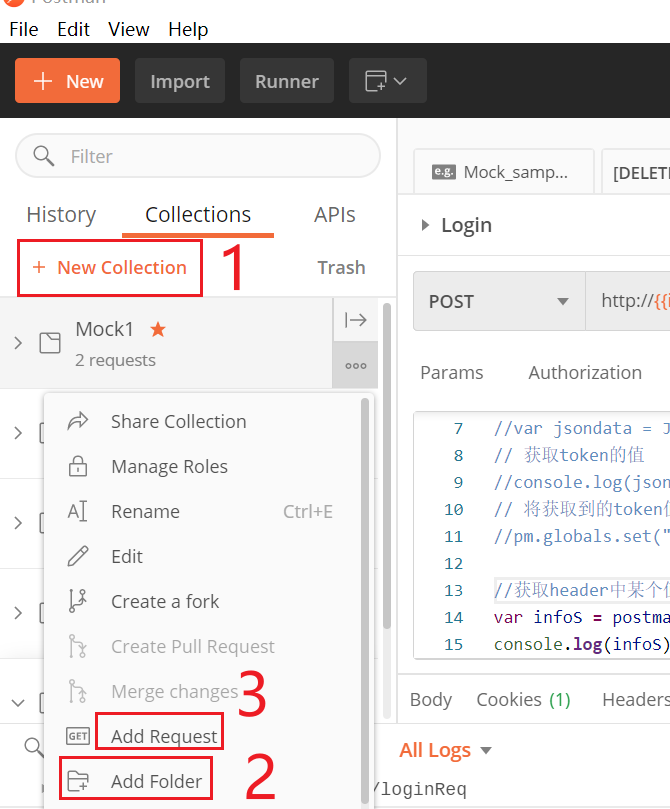This screenshot has height=809, width=670.
Task: Choose Add Request from menu
Action: [x=164, y=736]
